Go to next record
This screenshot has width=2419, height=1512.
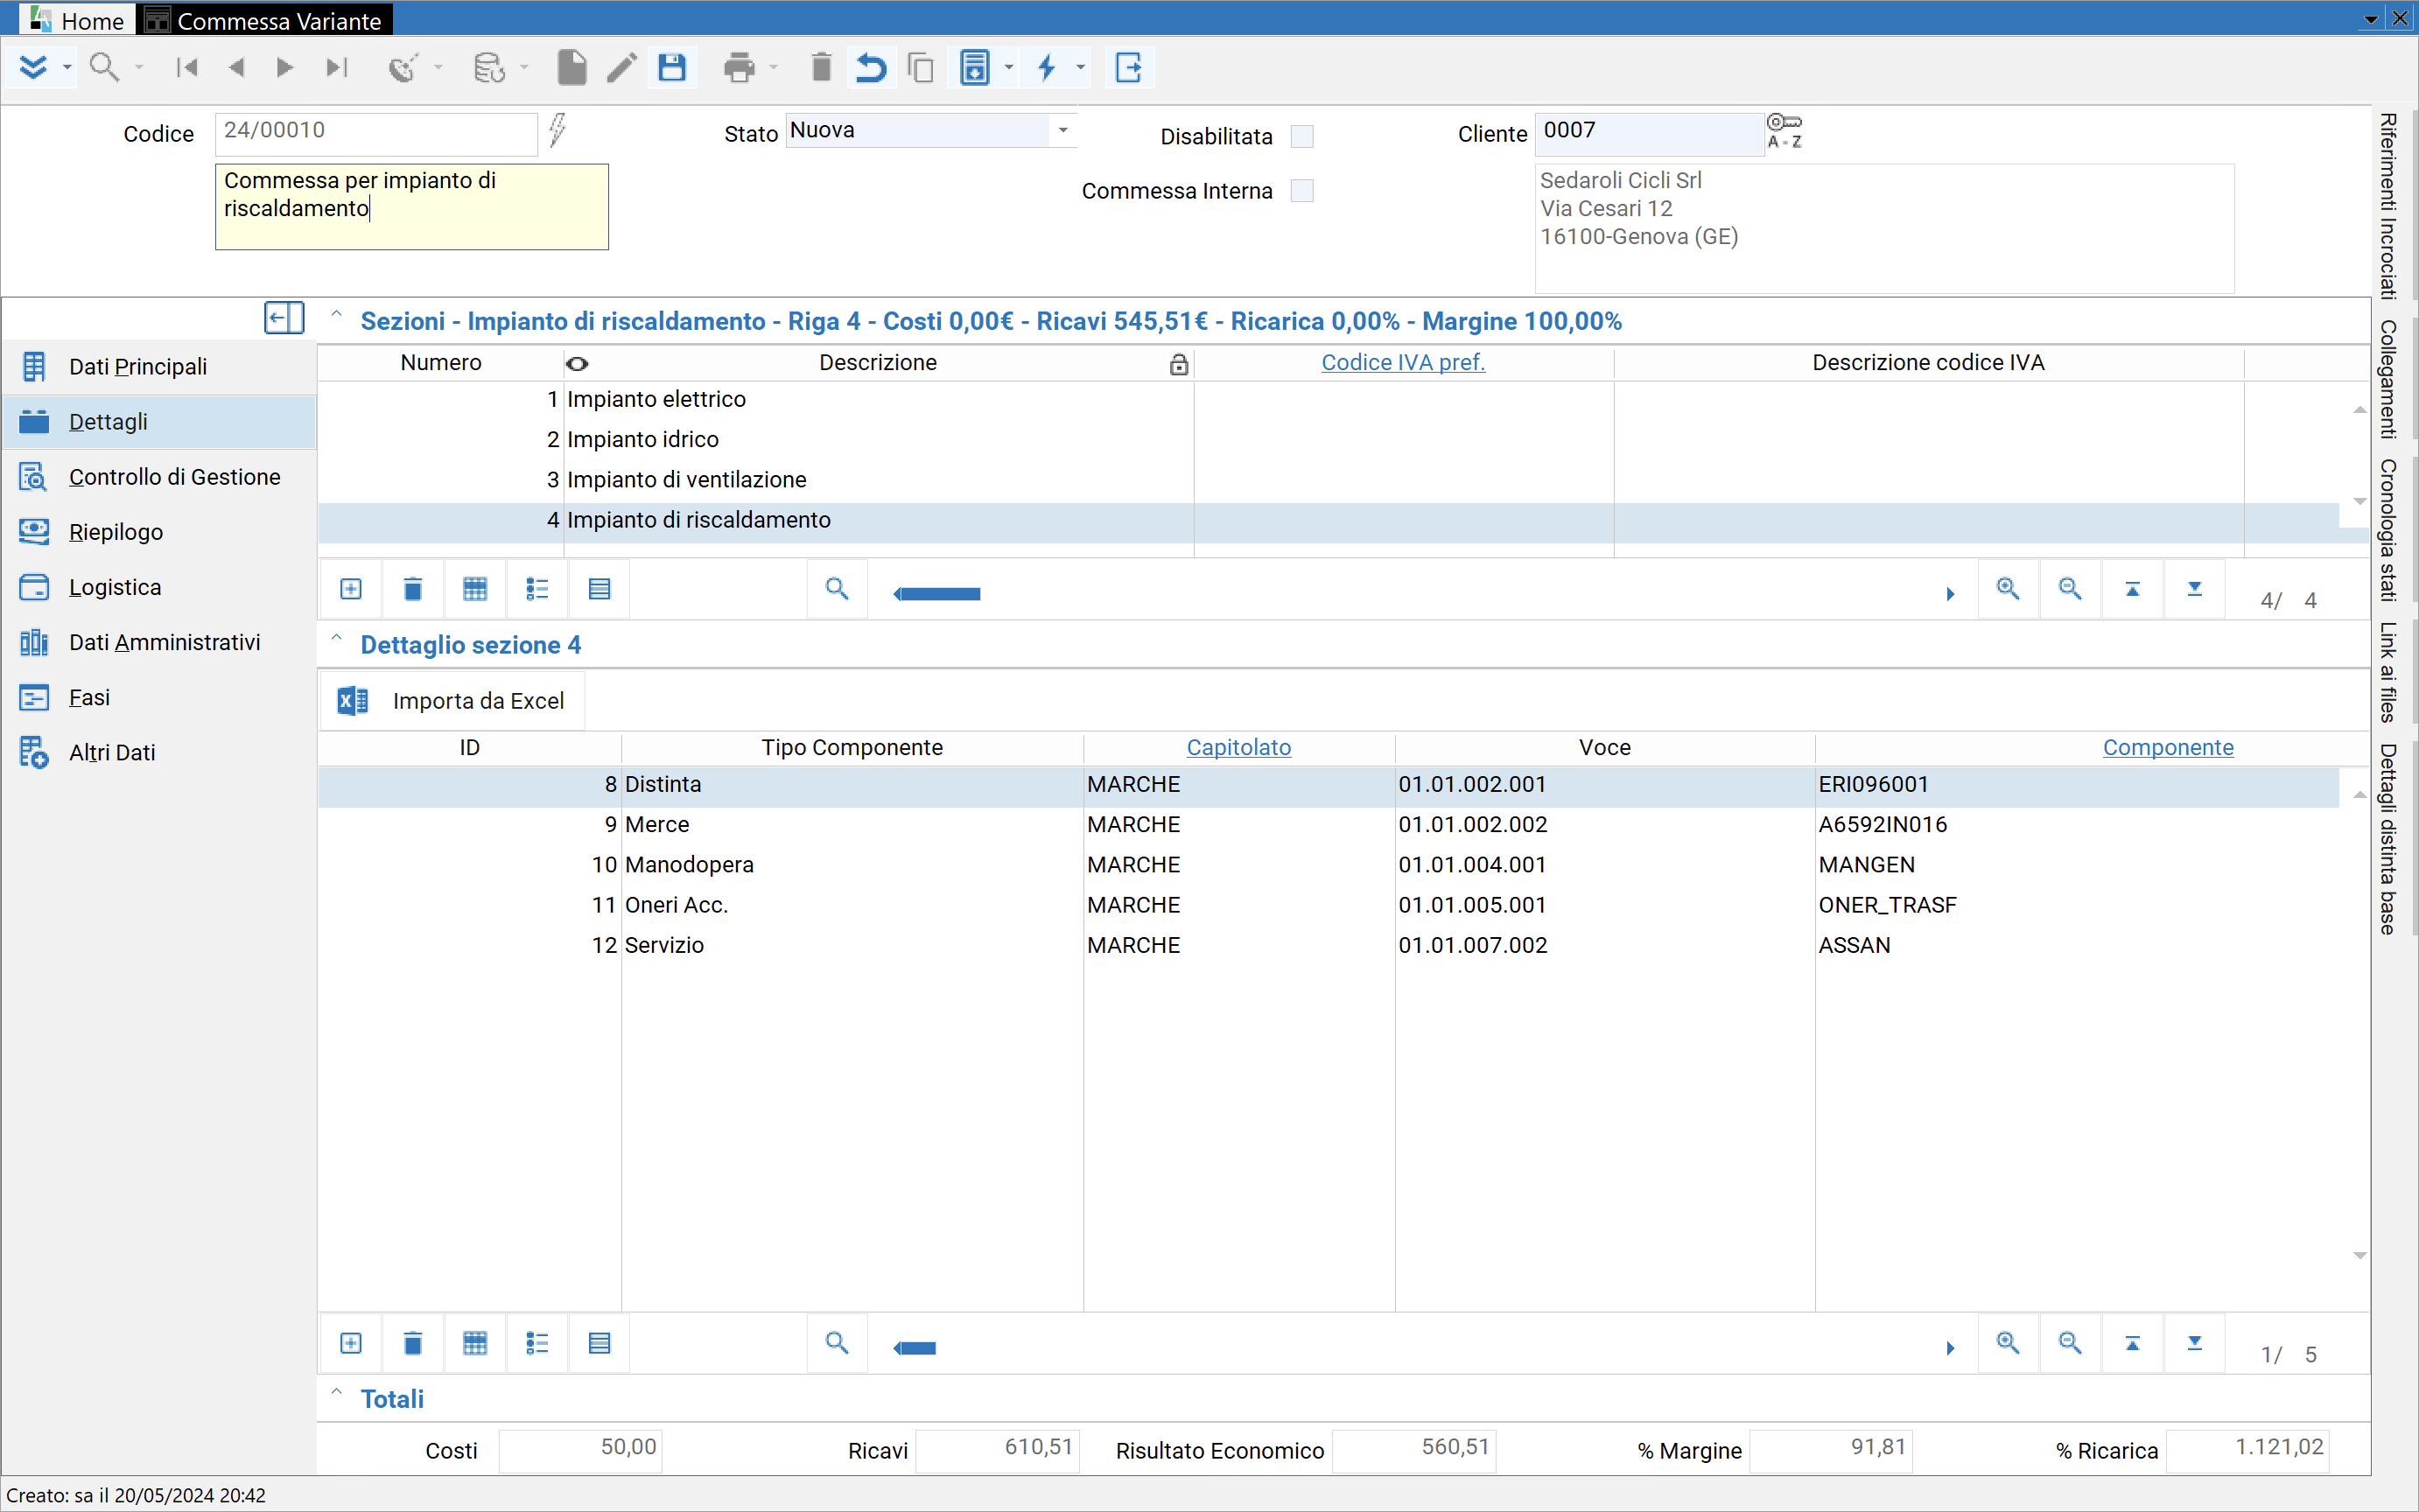[x=285, y=68]
